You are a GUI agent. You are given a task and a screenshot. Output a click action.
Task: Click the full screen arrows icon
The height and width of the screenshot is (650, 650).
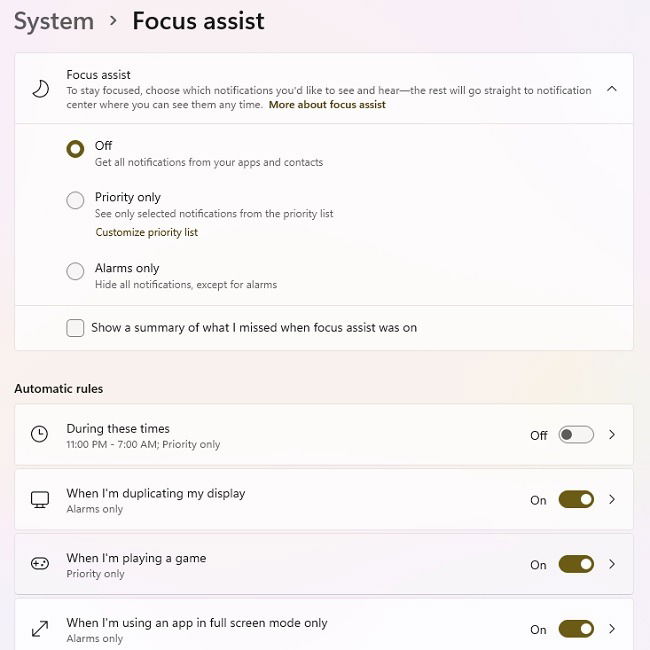[x=40, y=629]
